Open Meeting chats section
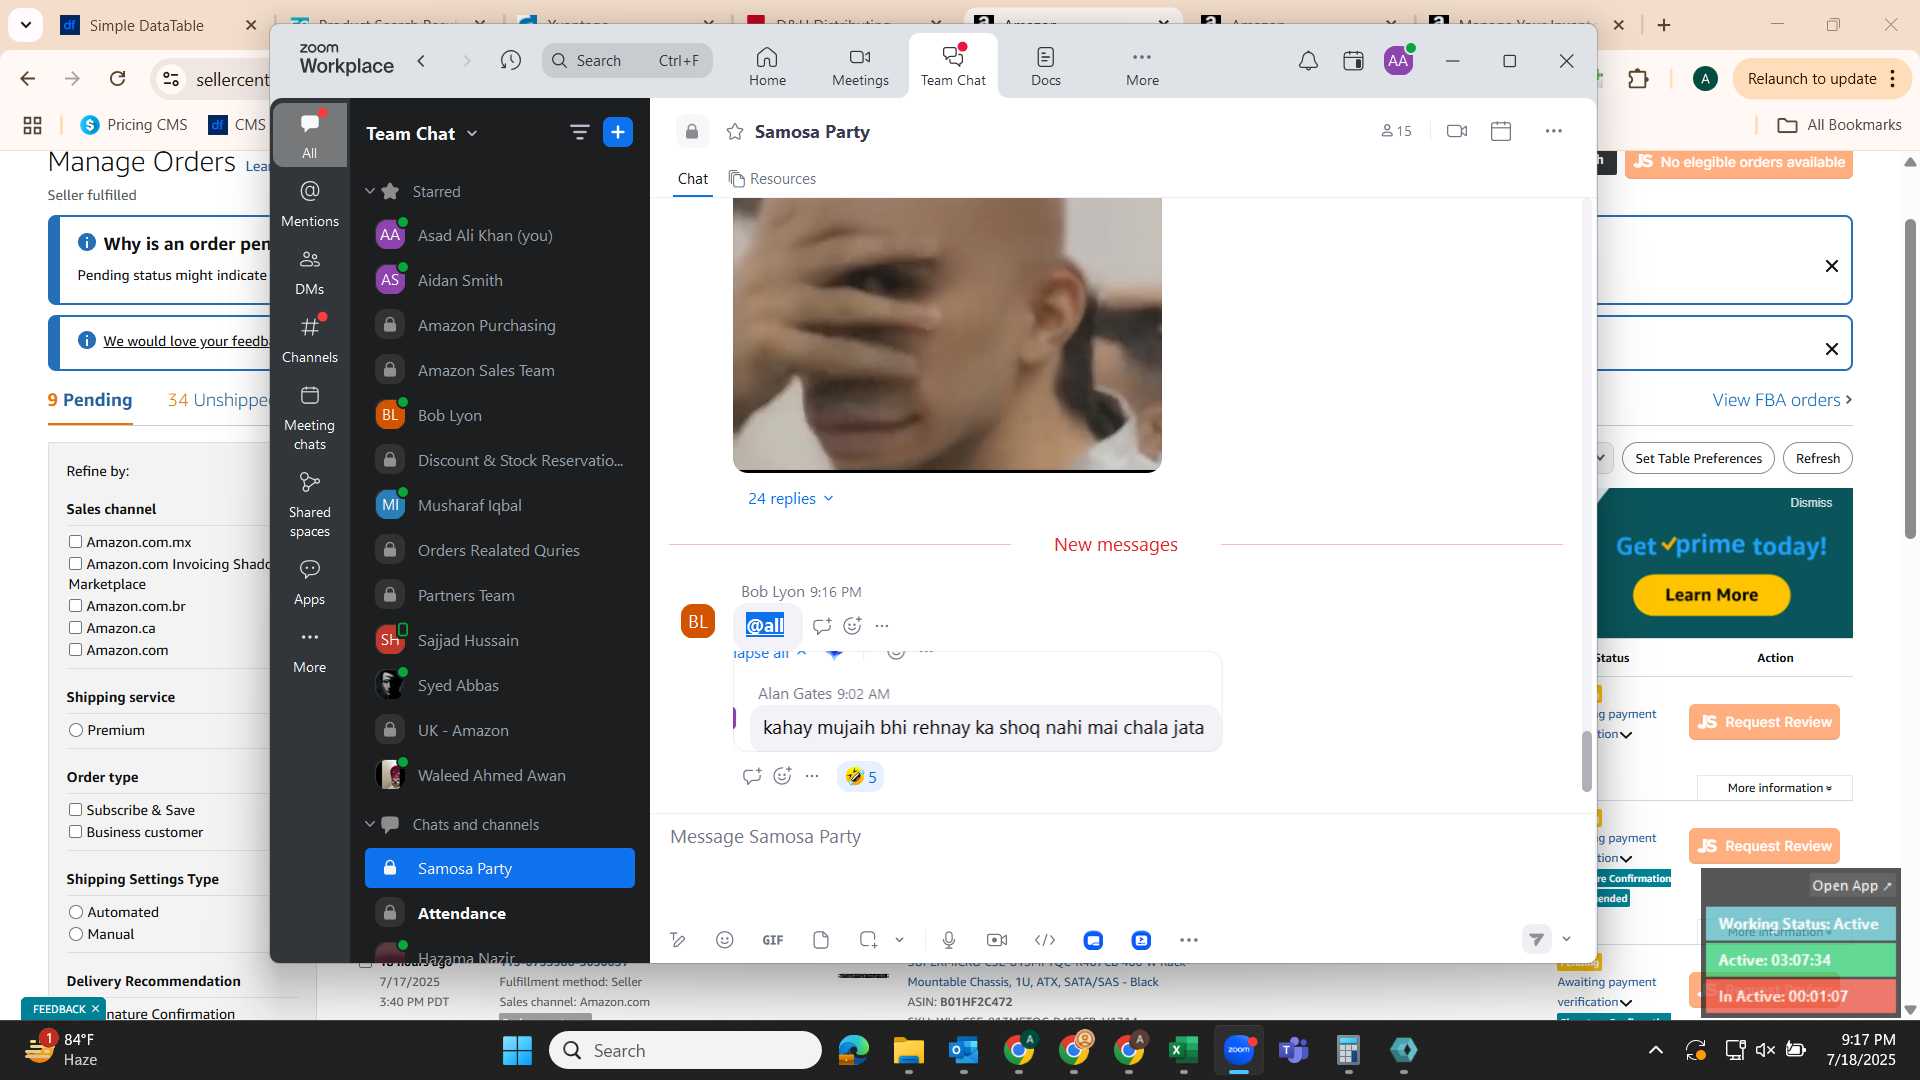The width and height of the screenshot is (1920, 1080). point(309,418)
